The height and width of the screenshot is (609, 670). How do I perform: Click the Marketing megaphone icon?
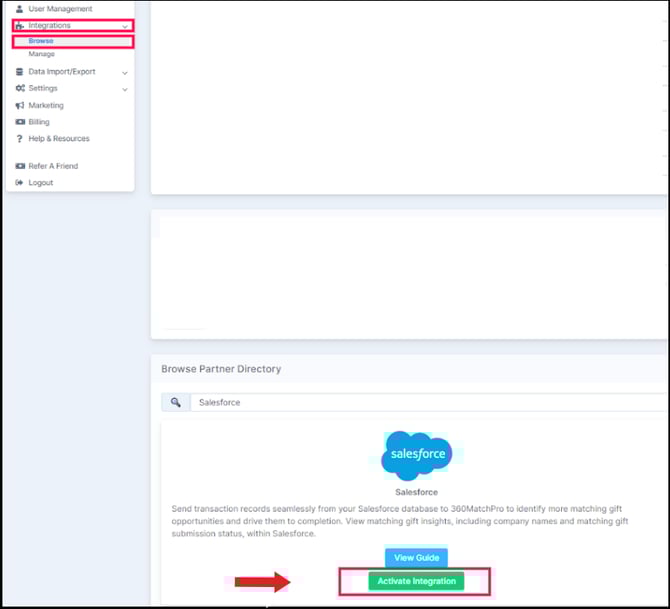[x=20, y=105]
